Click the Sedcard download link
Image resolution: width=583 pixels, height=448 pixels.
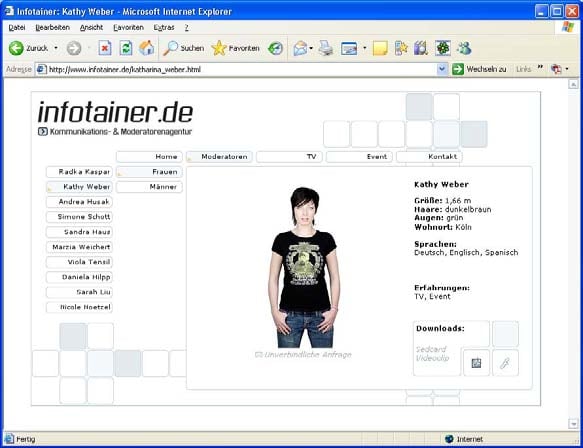tap(431, 349)
